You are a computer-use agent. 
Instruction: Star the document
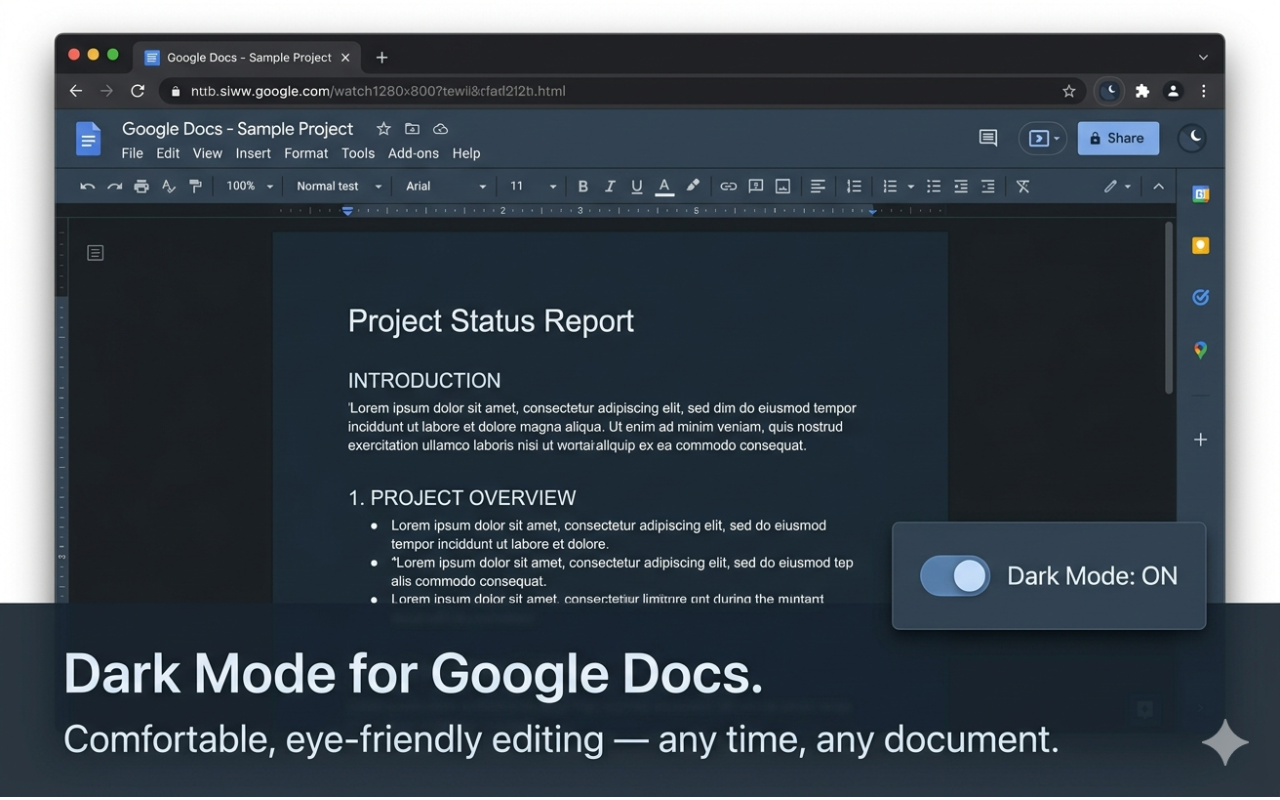(x=383, y=129)
